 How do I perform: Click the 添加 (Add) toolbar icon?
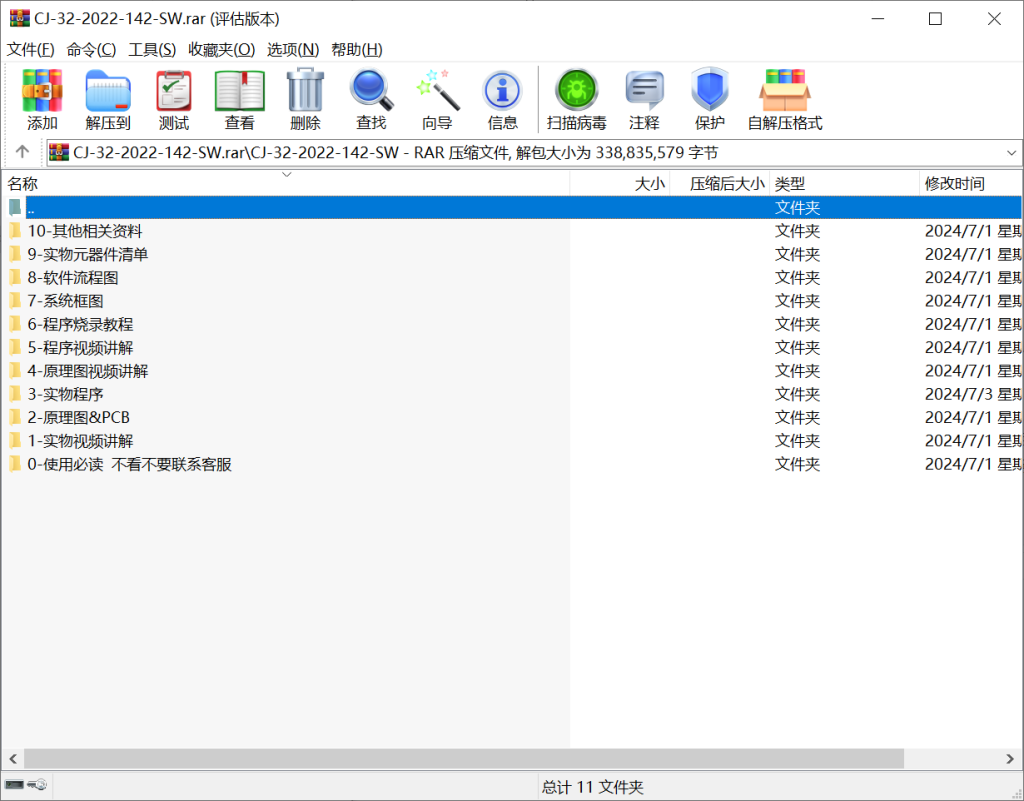pyautogui.click(x=42, y=100)
